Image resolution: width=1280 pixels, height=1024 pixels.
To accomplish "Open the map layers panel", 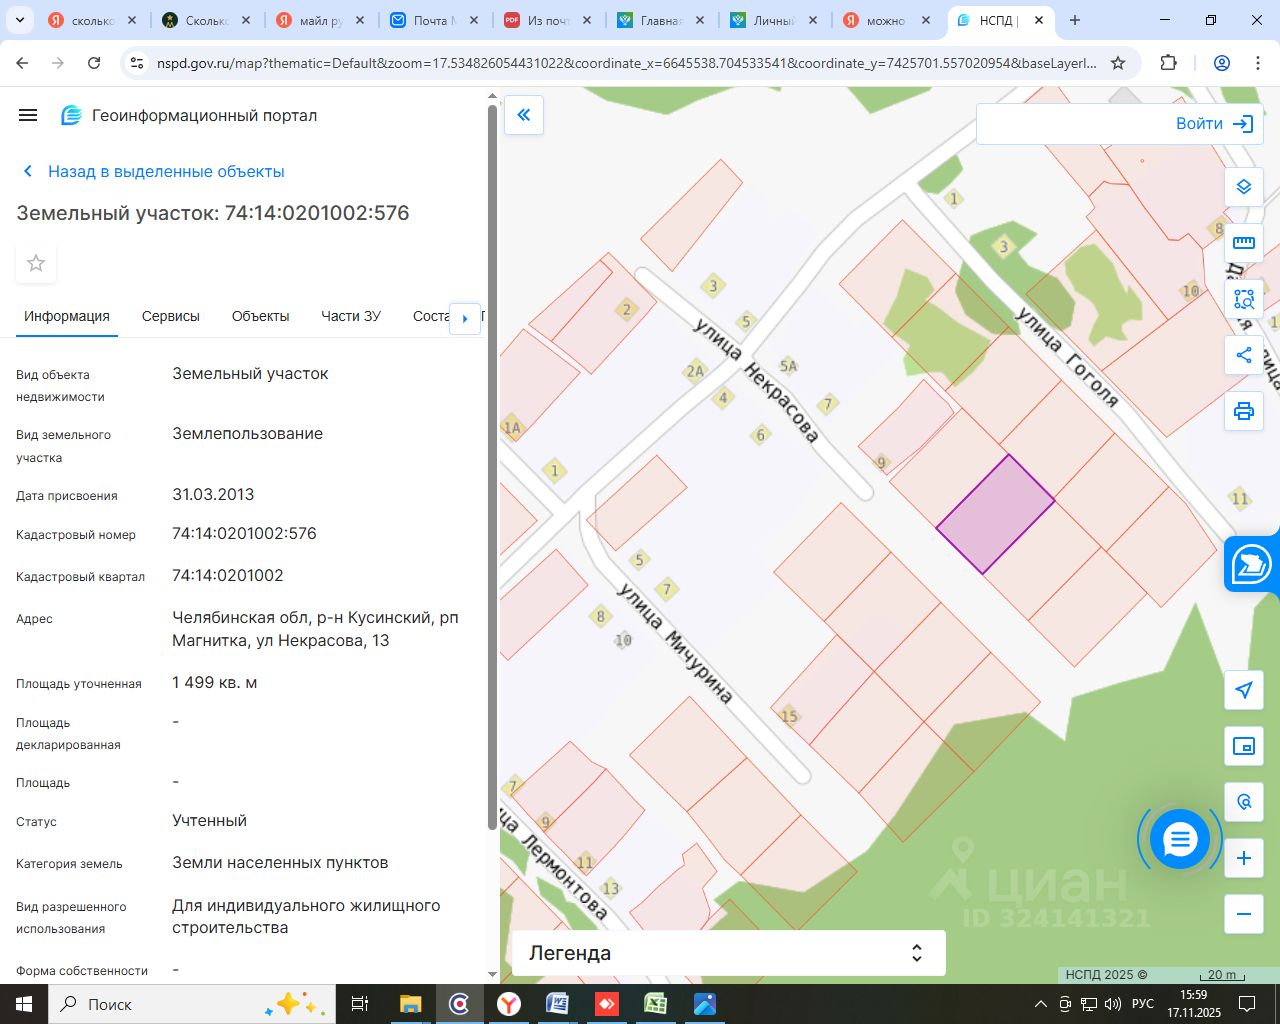I will click(x=1243, y=187).
